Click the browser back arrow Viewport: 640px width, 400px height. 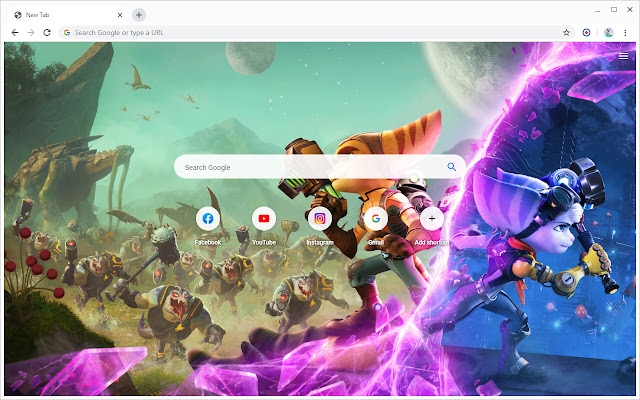[x=15, y=33]
